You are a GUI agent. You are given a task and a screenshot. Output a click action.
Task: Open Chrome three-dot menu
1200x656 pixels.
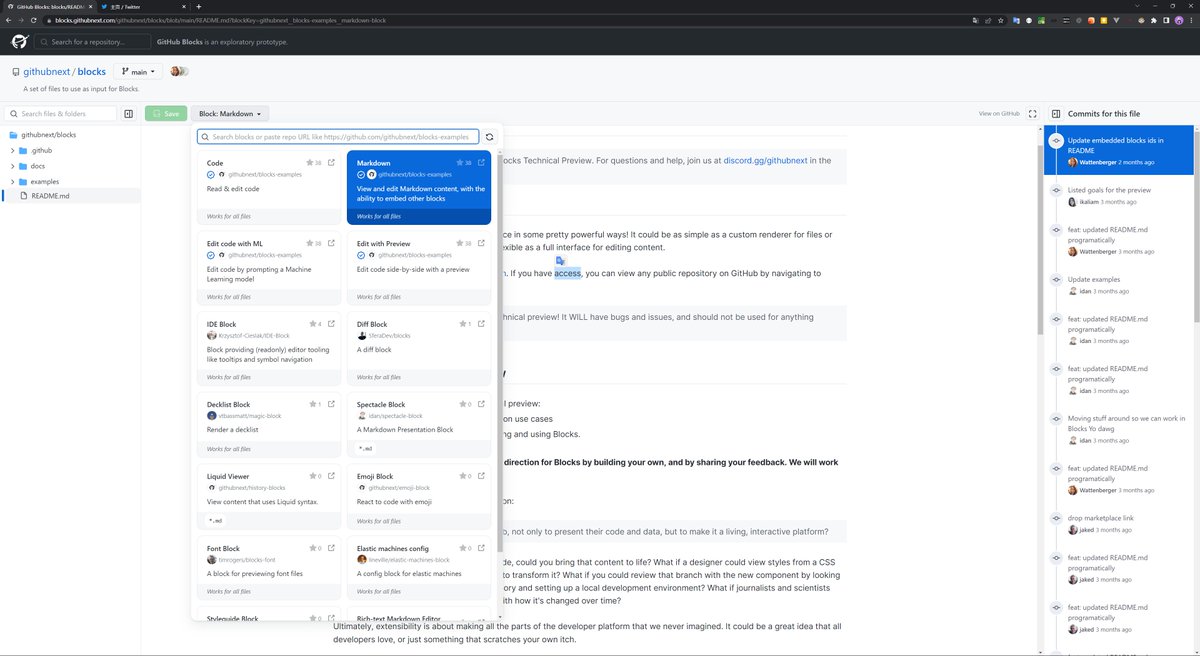click(1191, 20)
